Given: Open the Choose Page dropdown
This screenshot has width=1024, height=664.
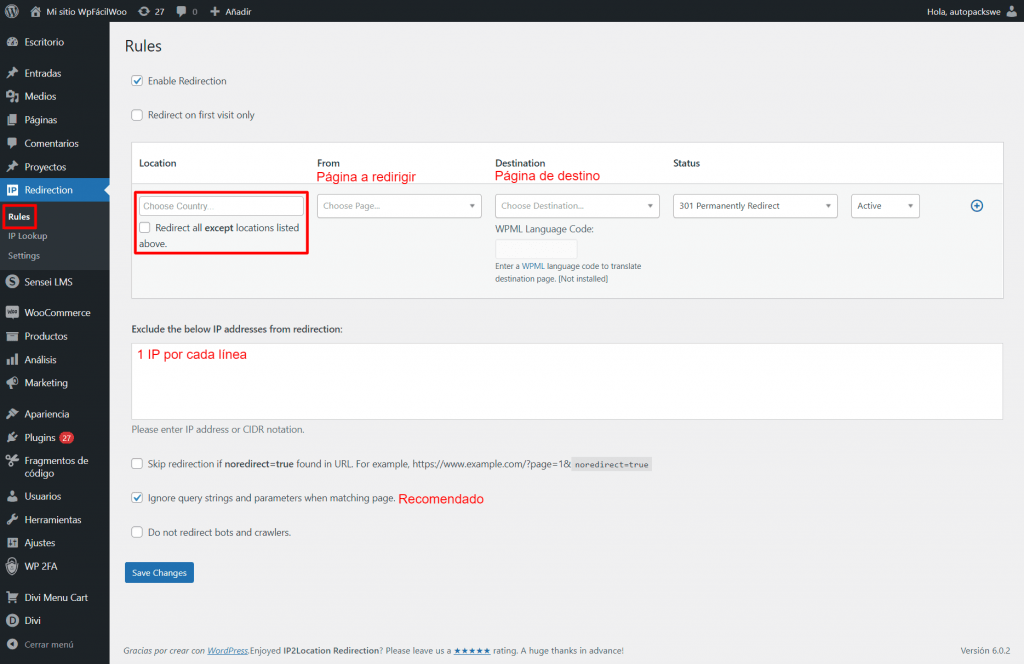Looking at the screenshot, I should 399,206.
